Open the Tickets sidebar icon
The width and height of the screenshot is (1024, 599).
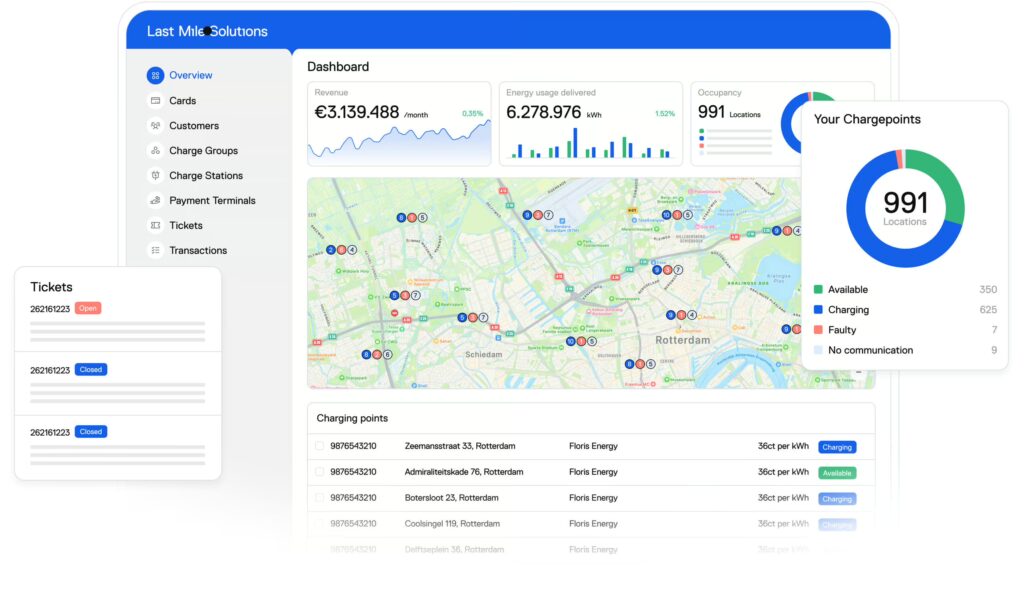(155, 226)
